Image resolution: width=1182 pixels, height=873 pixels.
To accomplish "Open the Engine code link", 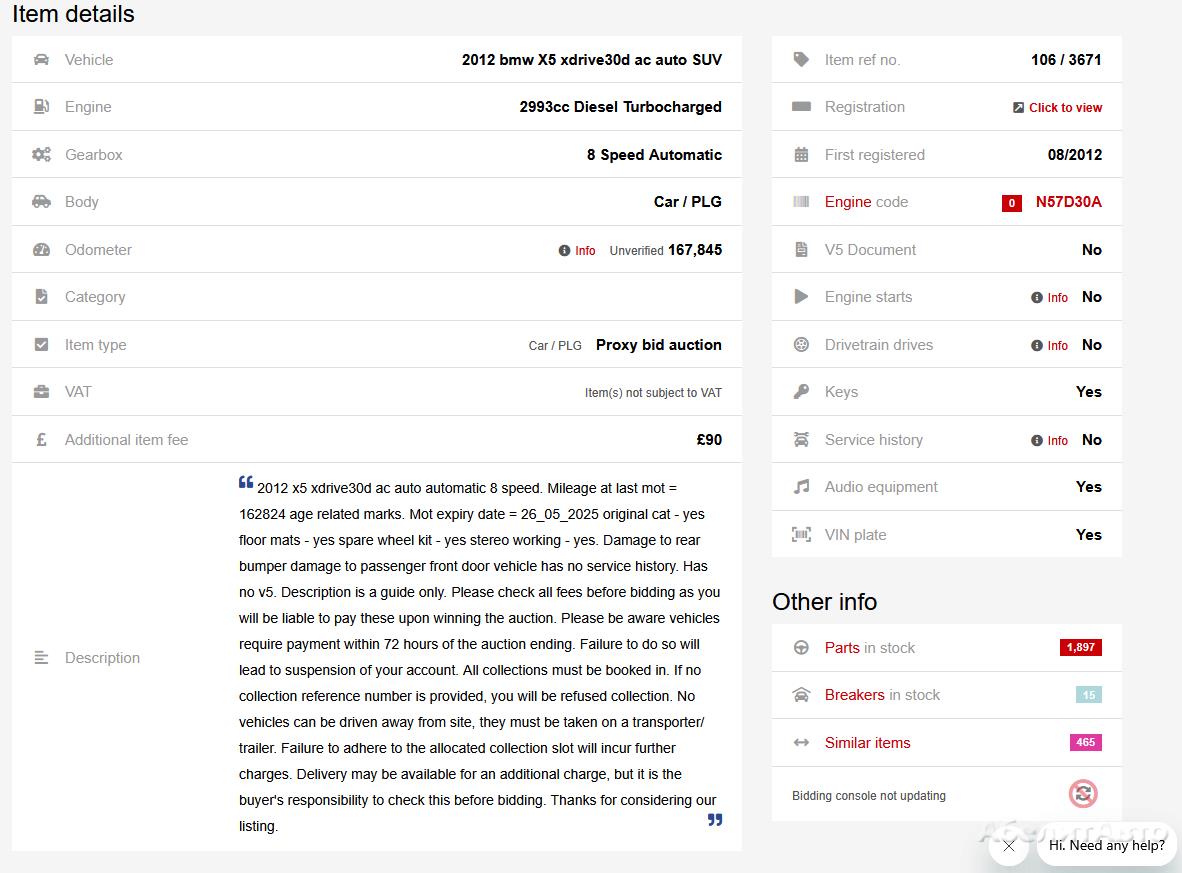I will click(847, 202).
